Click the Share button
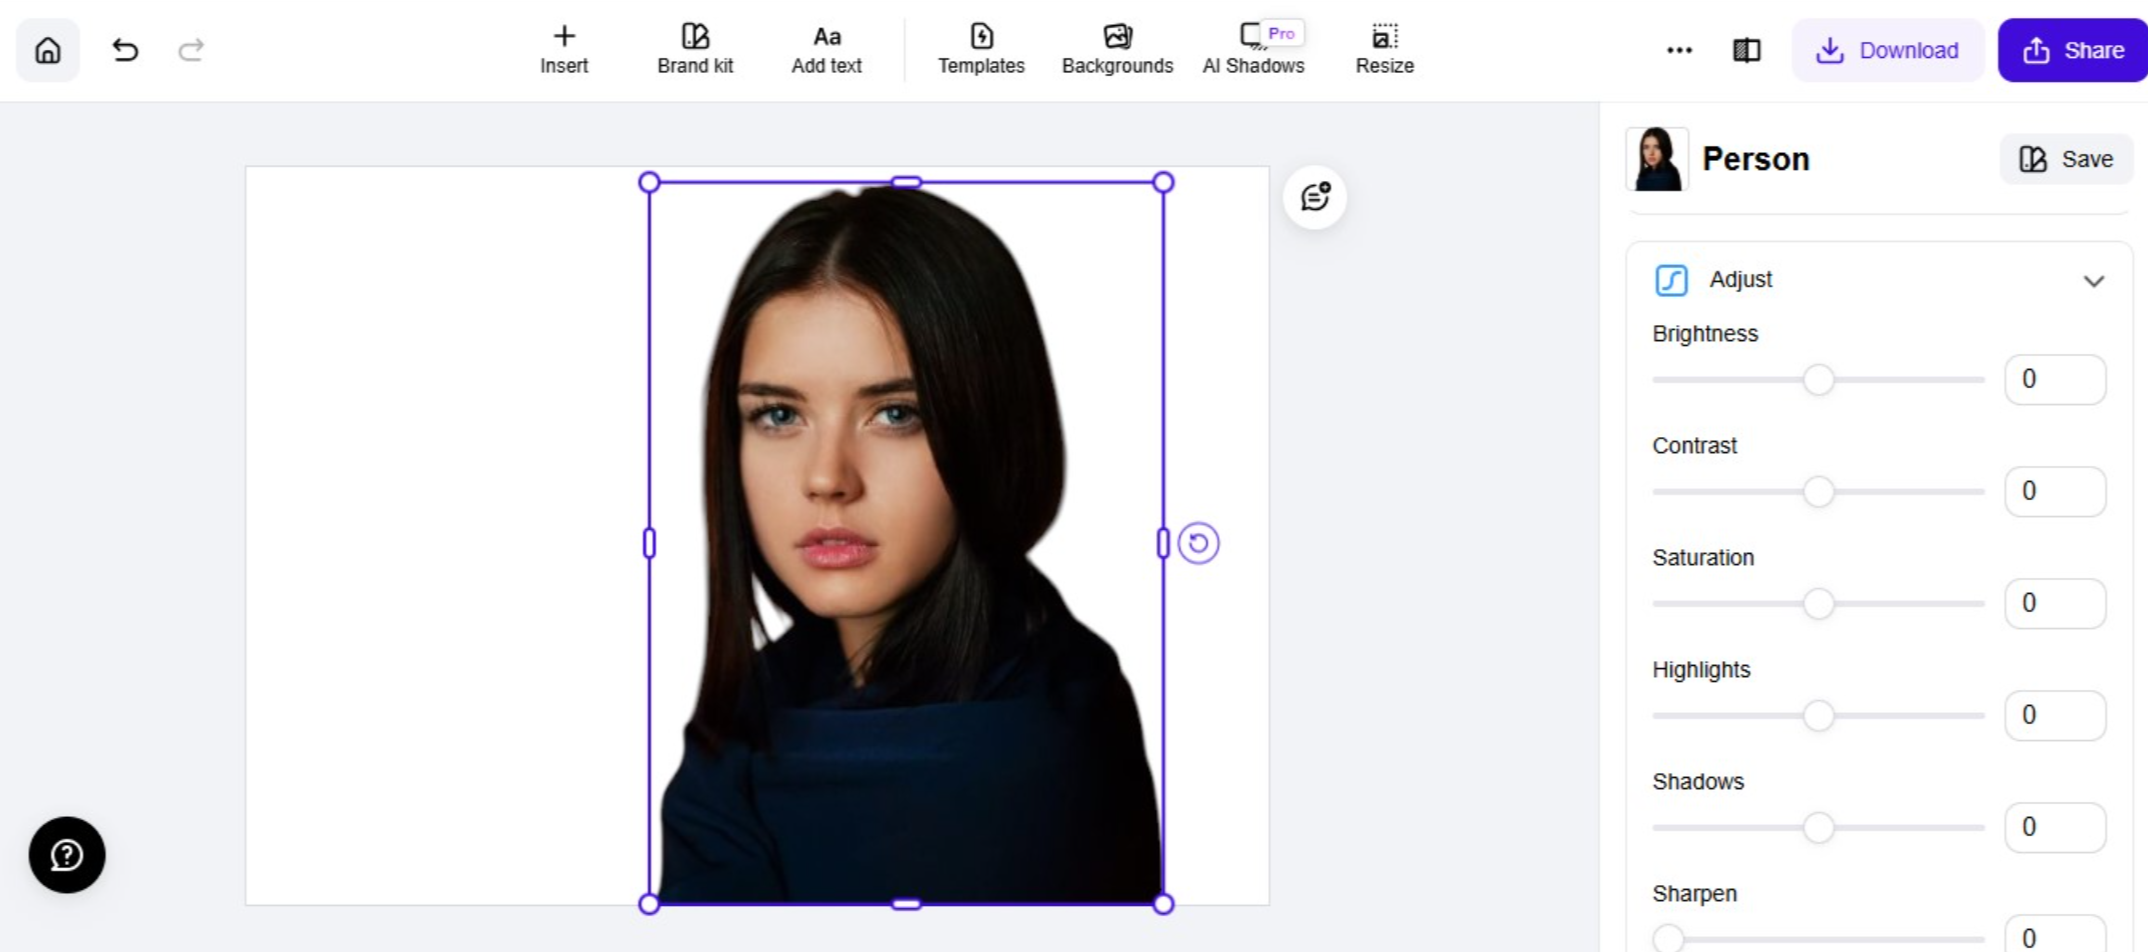This screenshot has width=2148, height=952. [x=2071, y=50]
